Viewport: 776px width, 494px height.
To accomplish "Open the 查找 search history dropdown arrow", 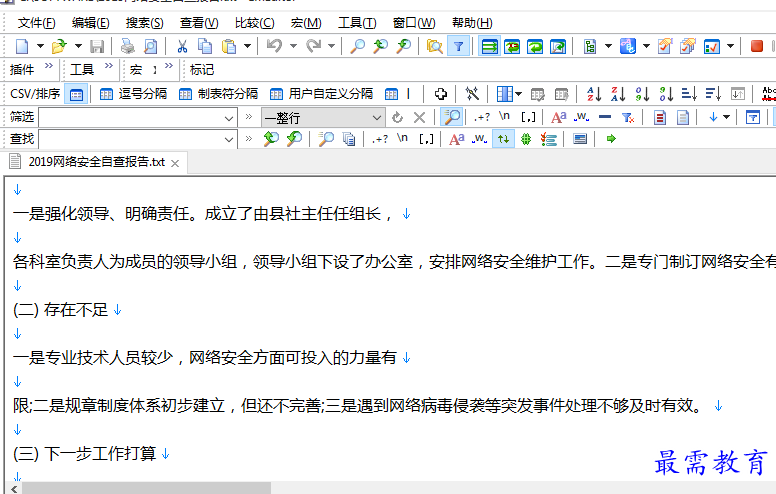I will pyautogui.click(x=229, y=139).
